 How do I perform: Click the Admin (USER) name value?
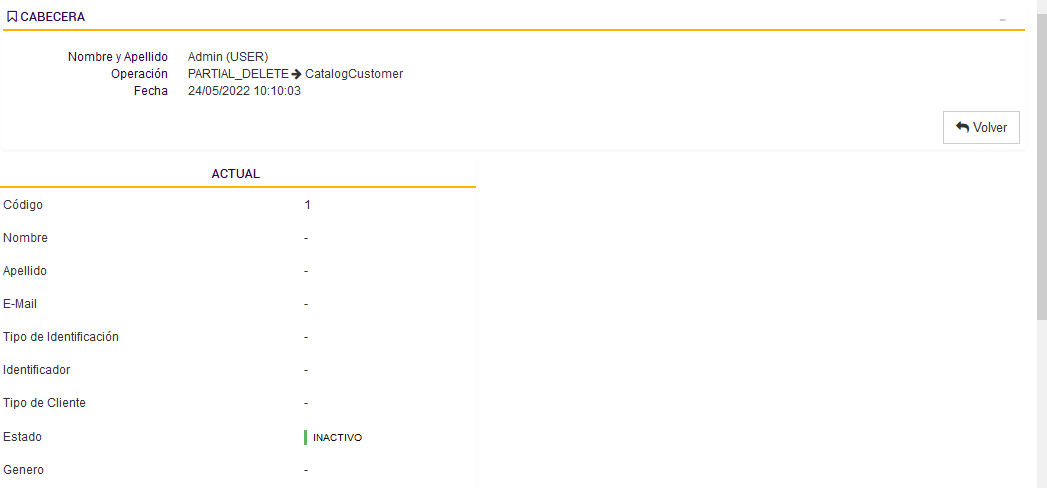pyautogui.click(x=228, y=57)
